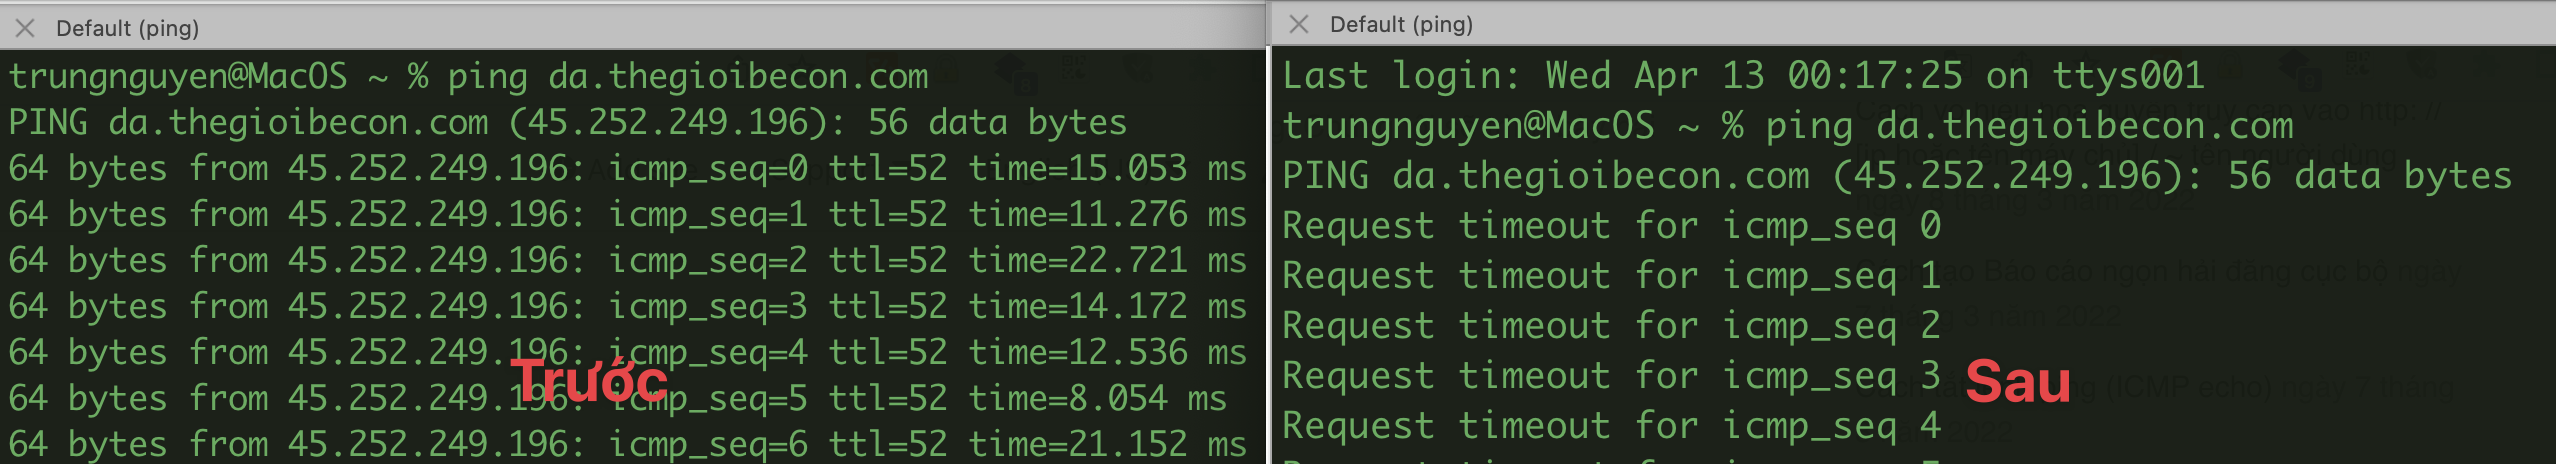The height and width of the screenshot is (464, 2556).
Task: Close the right Default (ping) tab
Action: click(x=1299, y=24)
